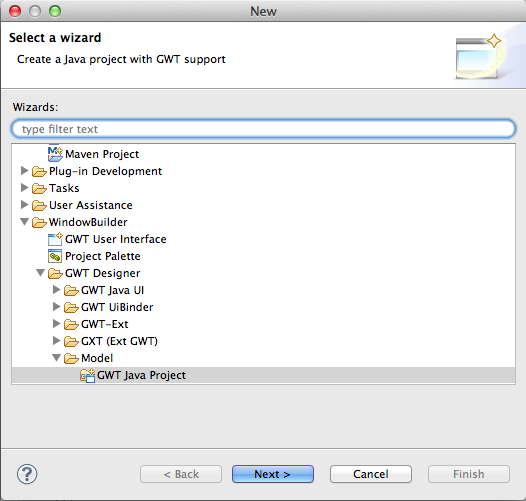Click the Tasks folder icon
Viewport: 526px width, 501px height.
(39, 189)
